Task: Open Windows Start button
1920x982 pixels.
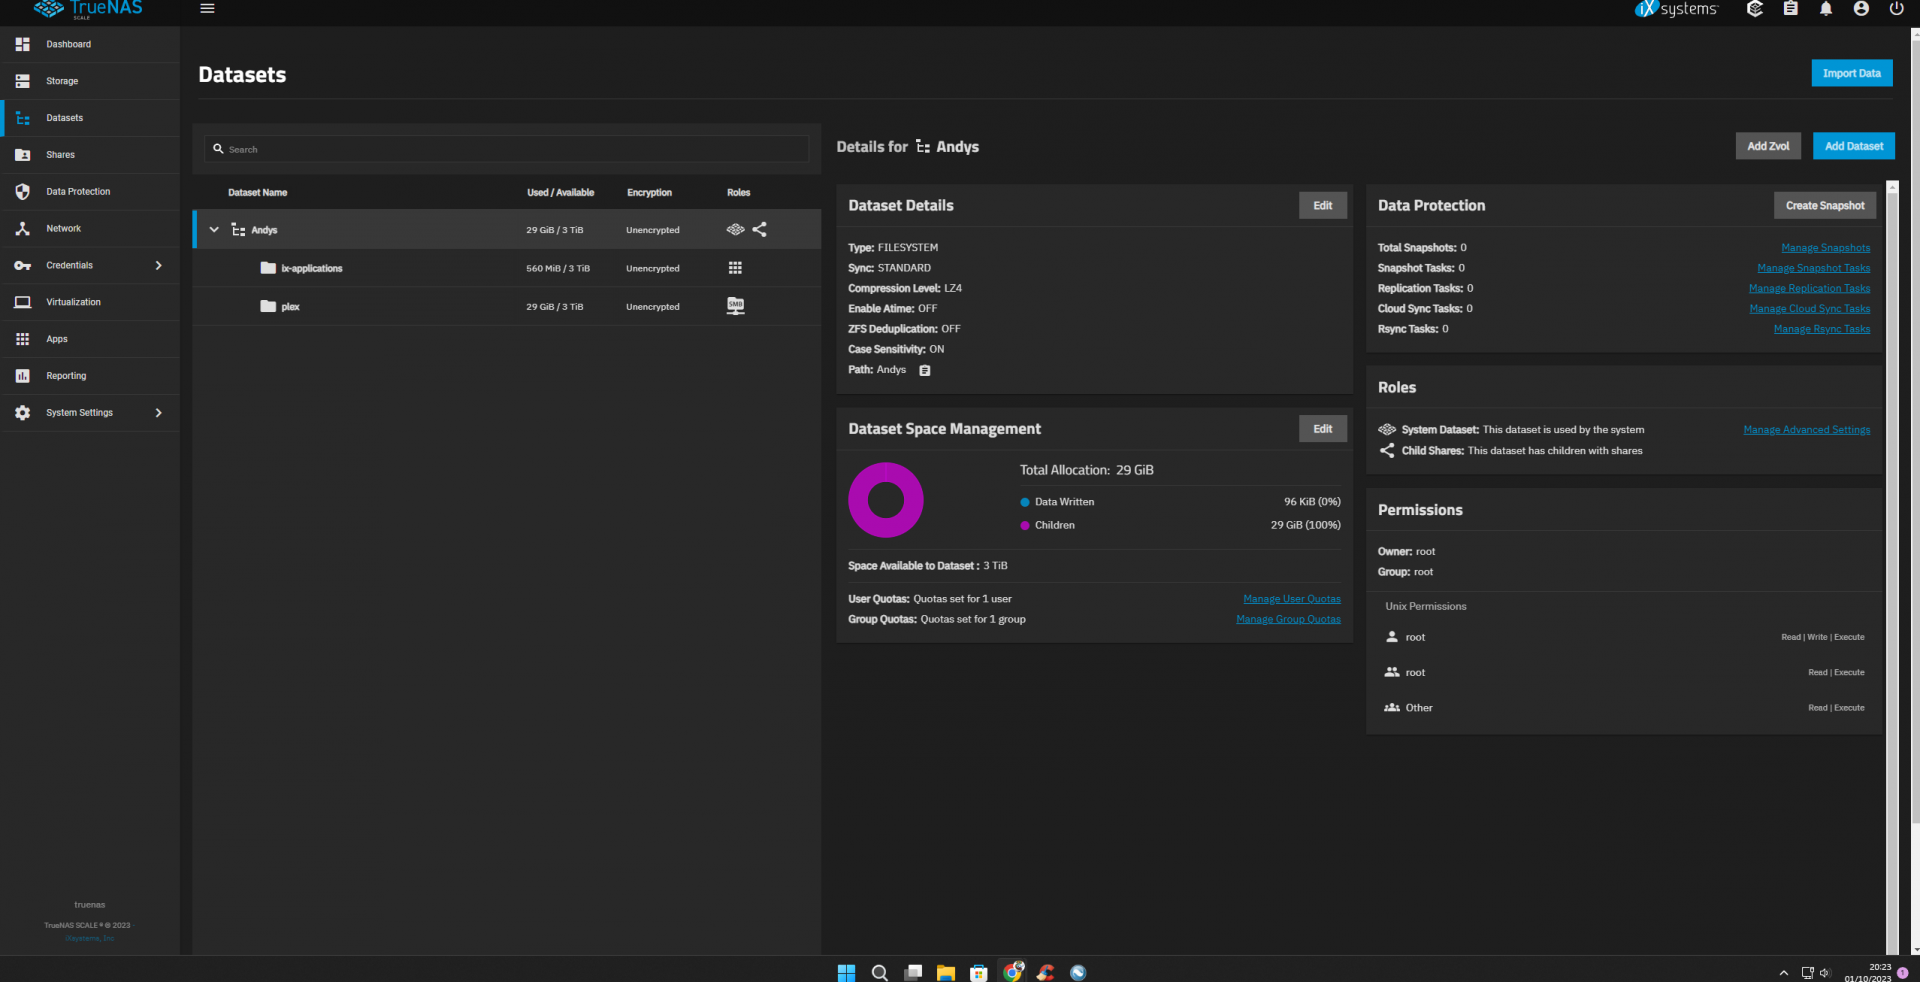Action: click(846, 972)
